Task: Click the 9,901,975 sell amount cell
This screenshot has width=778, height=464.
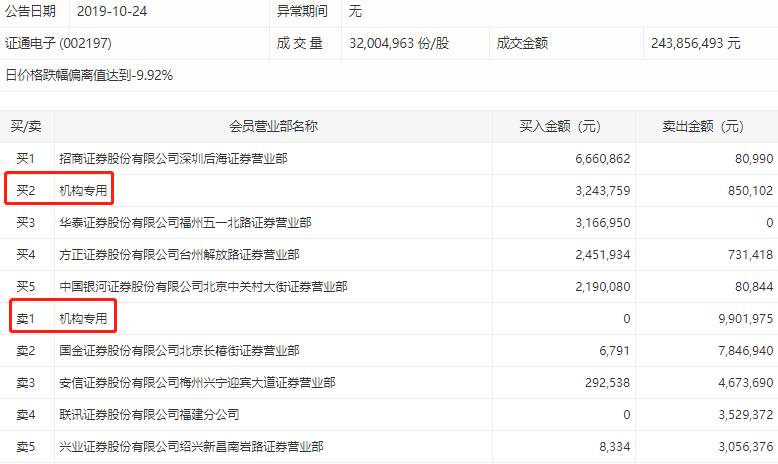Action: (x=740, y=319)
